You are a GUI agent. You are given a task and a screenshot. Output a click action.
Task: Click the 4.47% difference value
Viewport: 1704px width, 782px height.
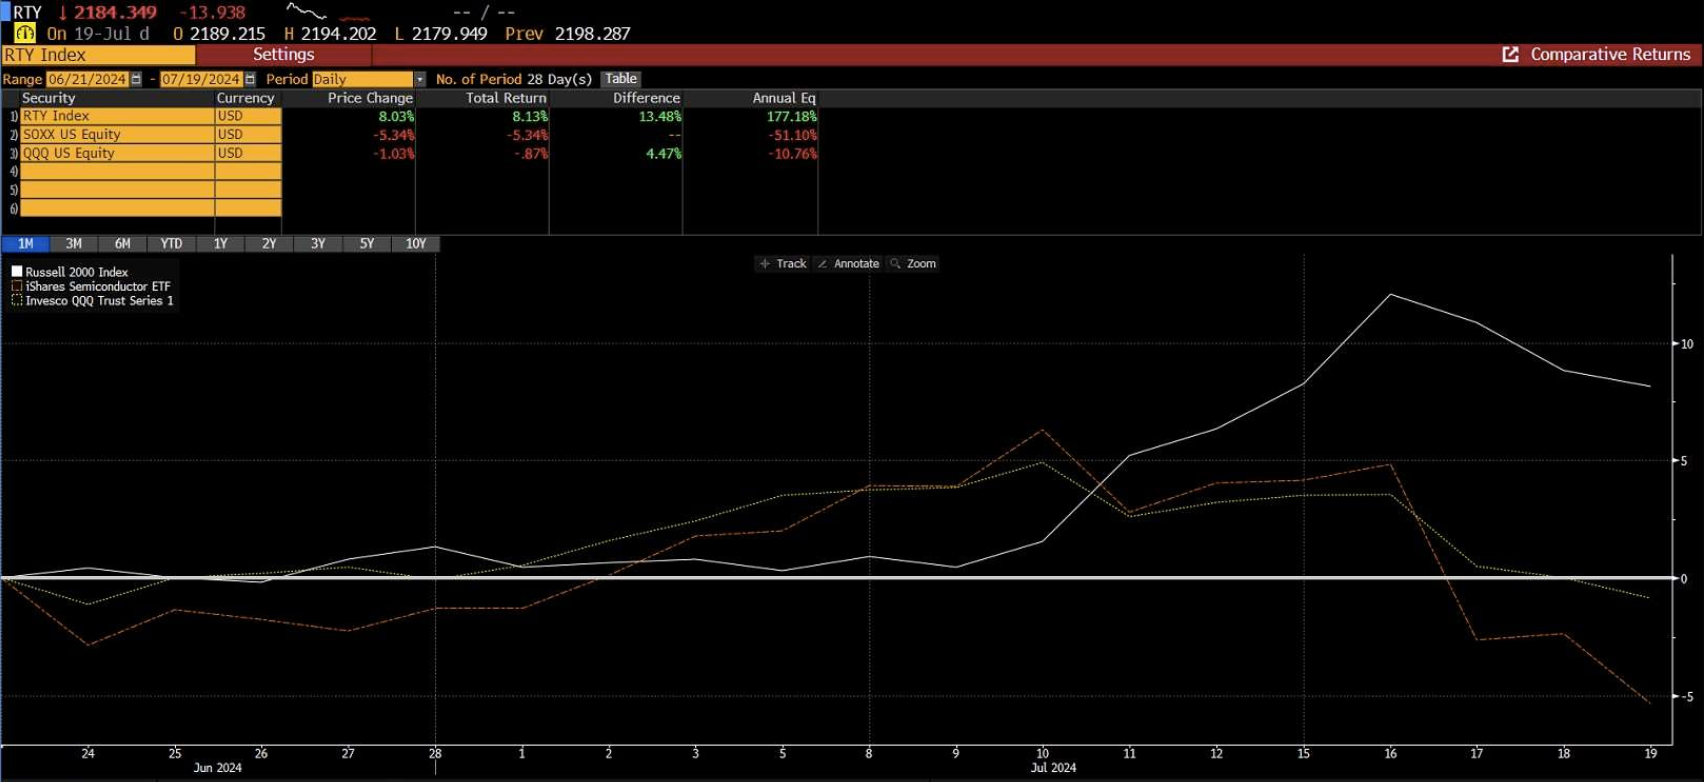click(663, 153)
